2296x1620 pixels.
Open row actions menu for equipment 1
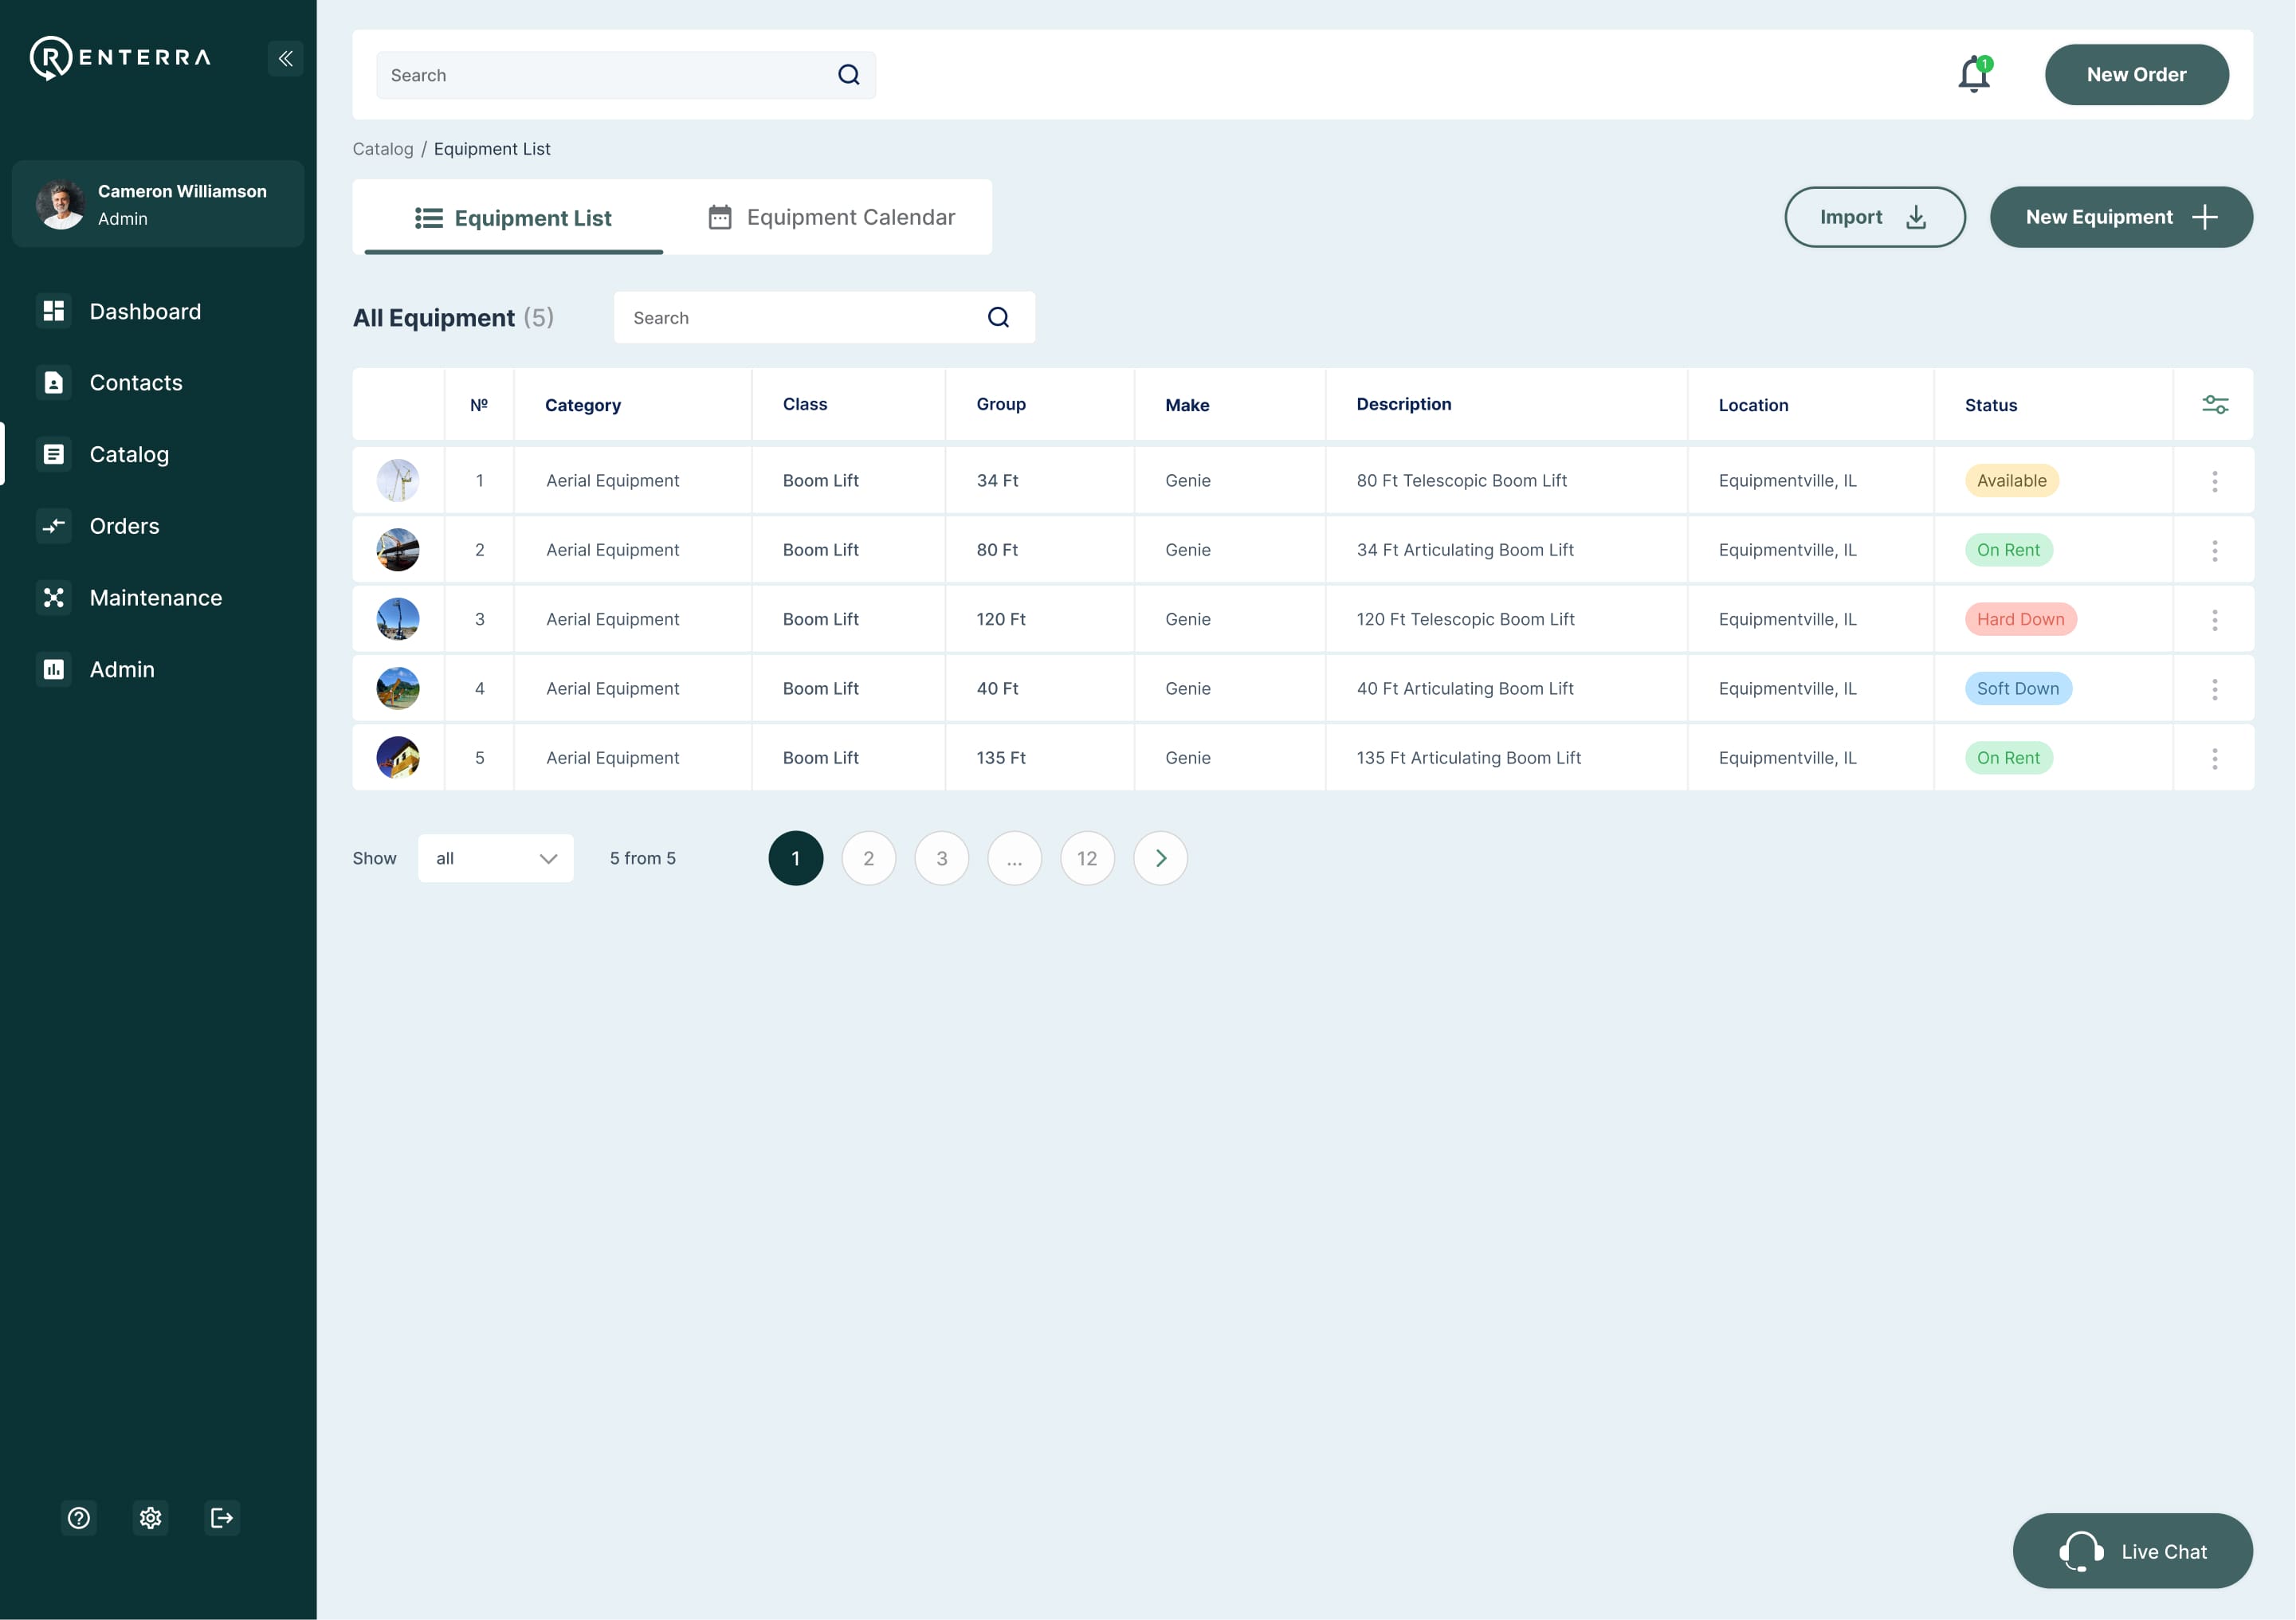2215,481
